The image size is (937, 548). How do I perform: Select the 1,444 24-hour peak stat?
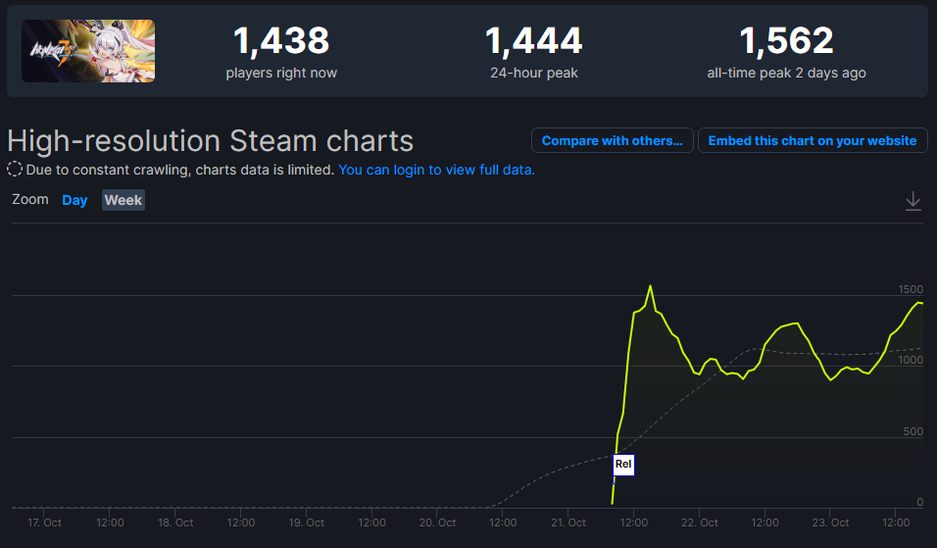point(534,41)
